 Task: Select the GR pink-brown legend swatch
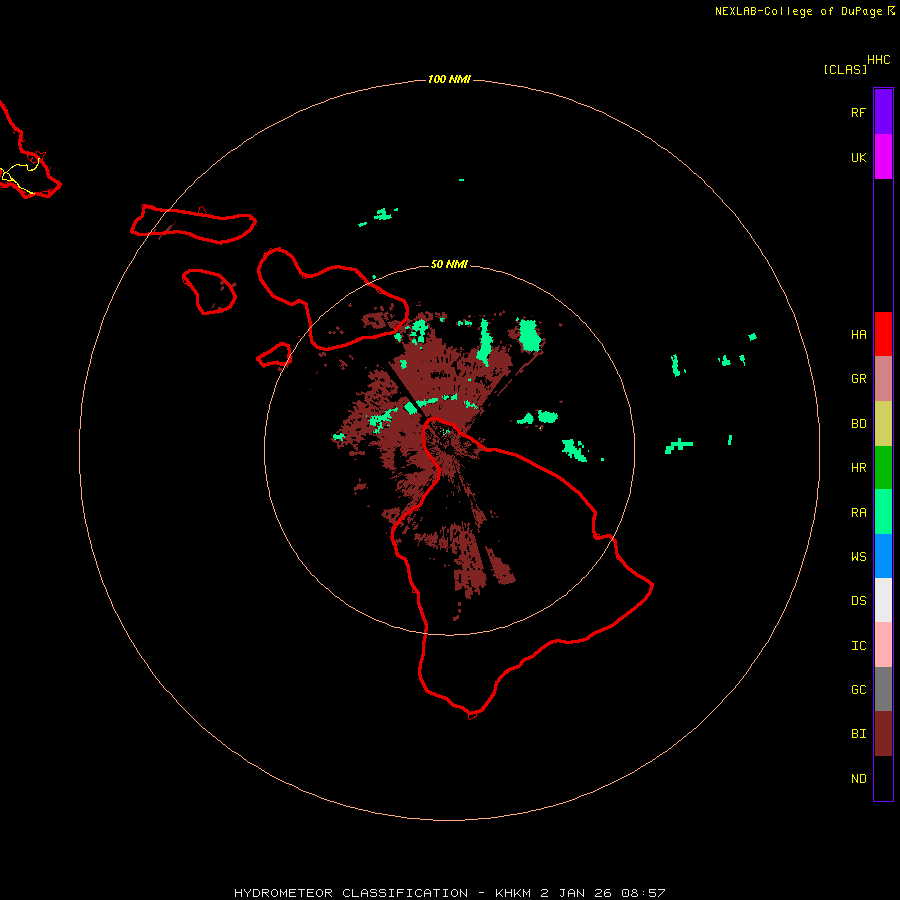point(883,379)
